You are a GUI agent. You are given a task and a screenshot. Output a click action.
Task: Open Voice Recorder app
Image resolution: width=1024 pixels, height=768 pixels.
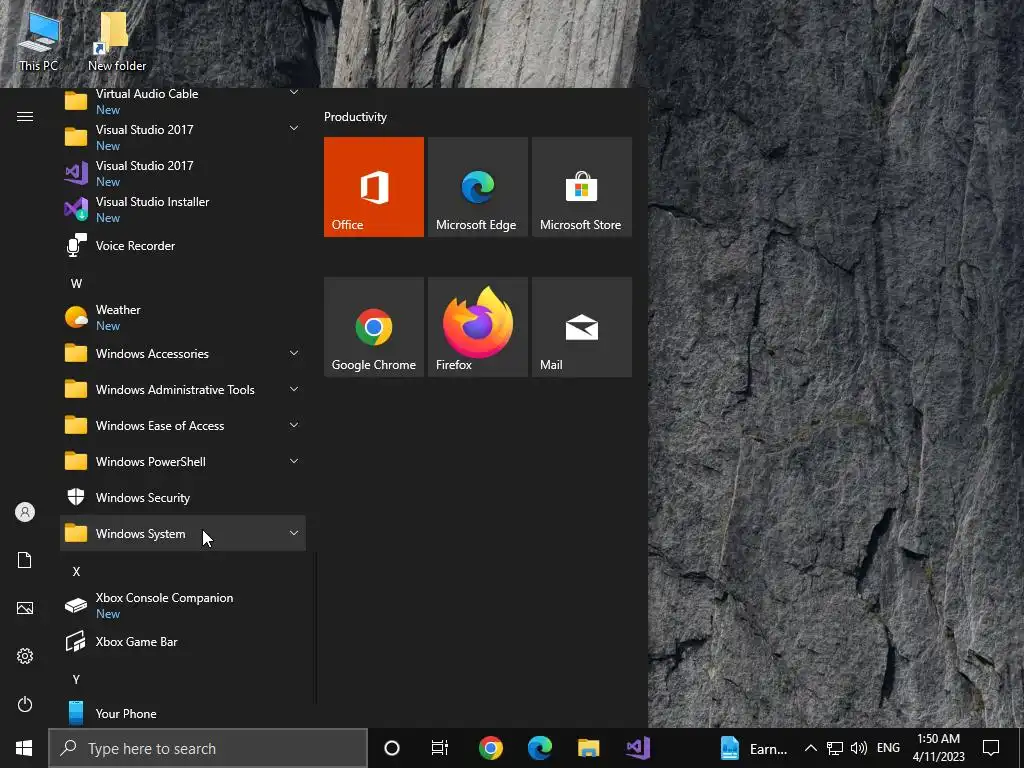point(183,246)
